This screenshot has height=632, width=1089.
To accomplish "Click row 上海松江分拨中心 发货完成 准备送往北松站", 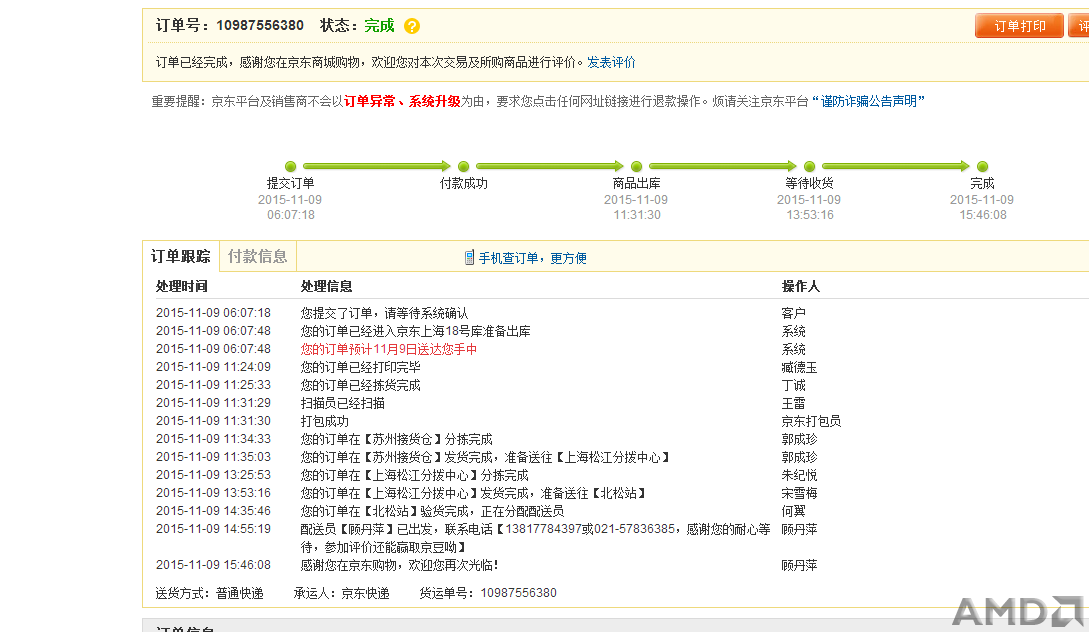I will pos(474,494).
